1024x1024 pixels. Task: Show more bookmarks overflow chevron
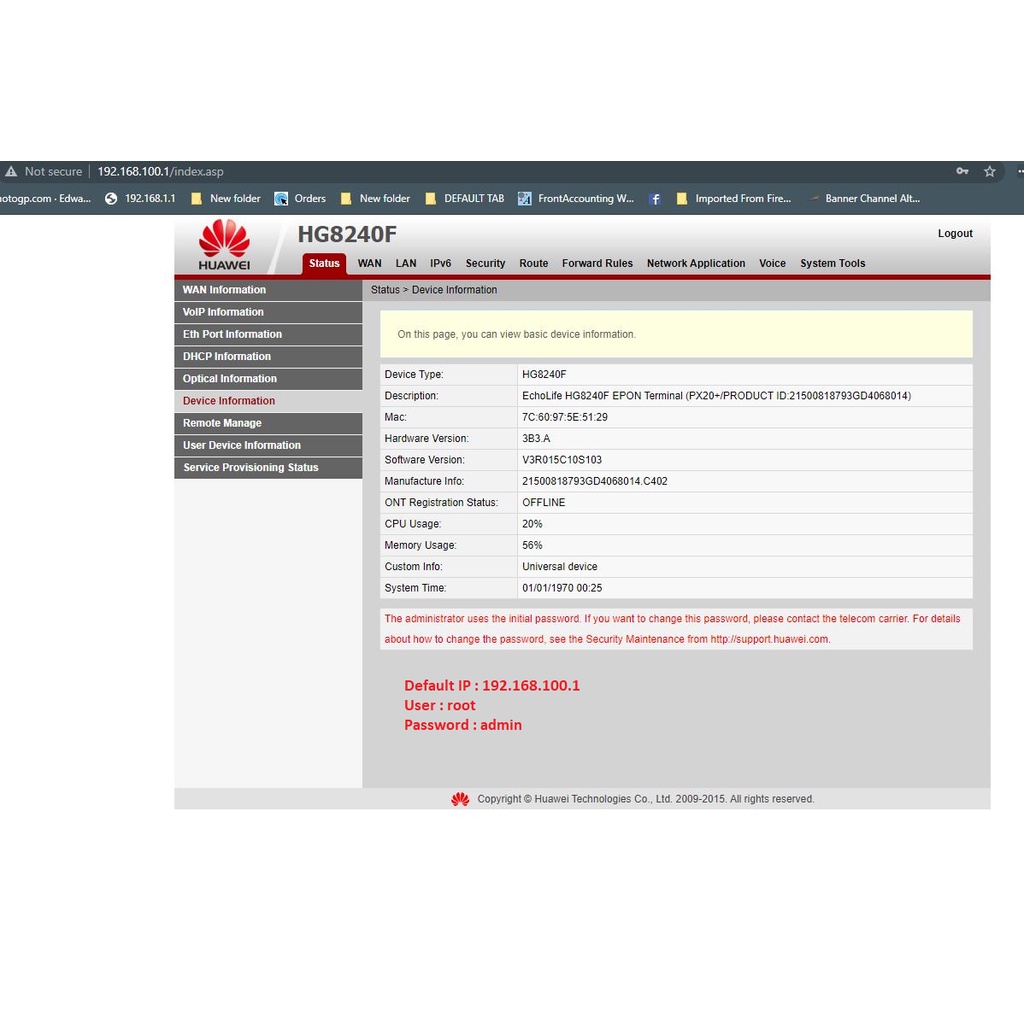click(1019, 199)
